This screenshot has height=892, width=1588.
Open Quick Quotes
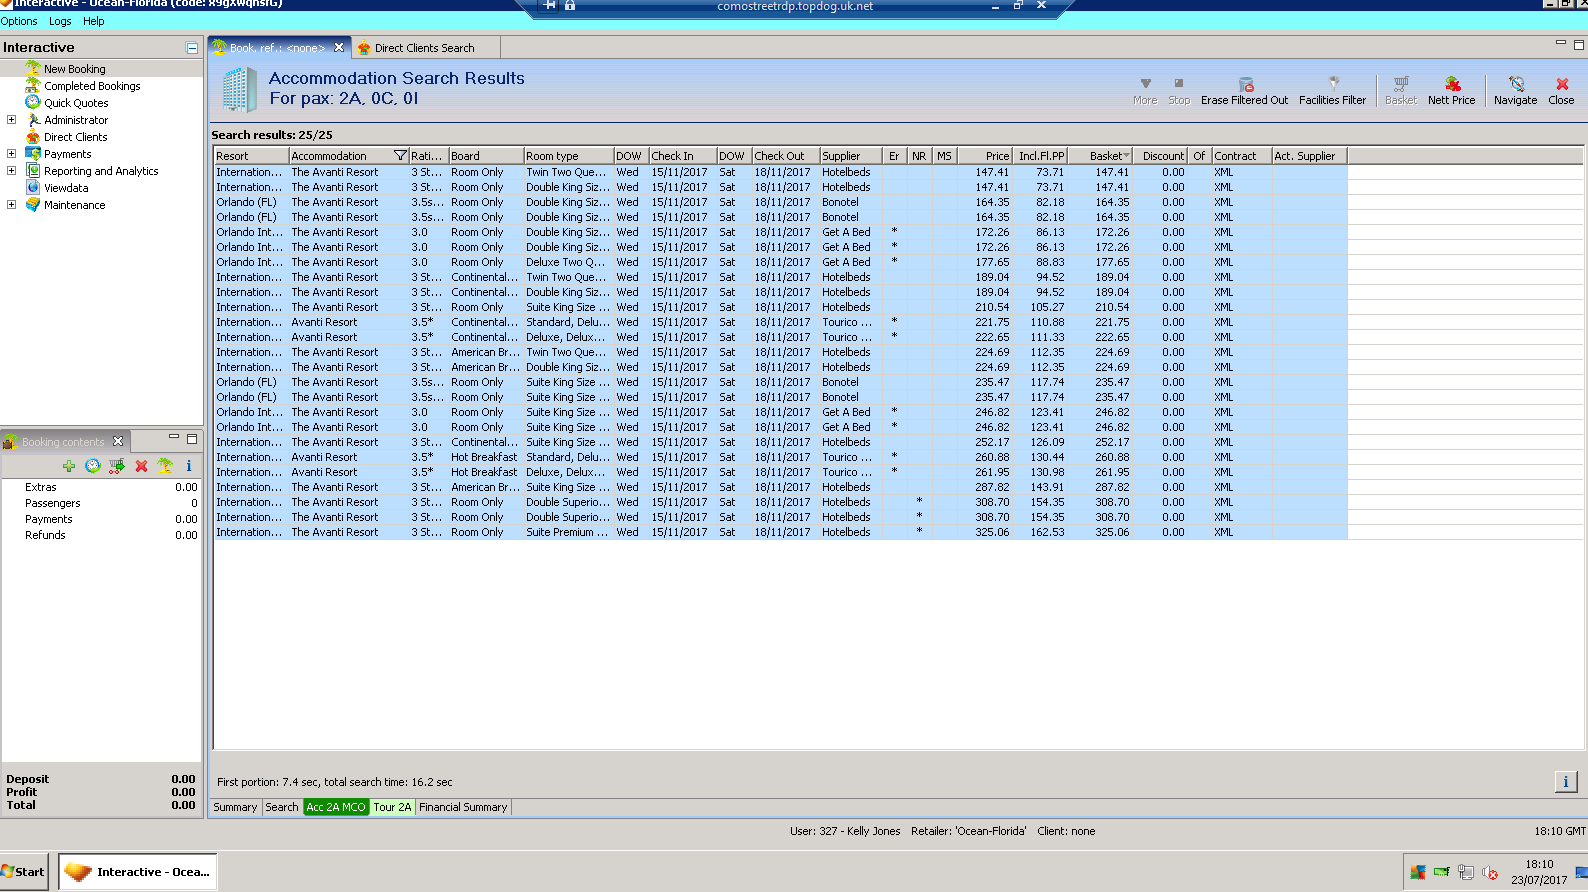(x=76, y=103)
